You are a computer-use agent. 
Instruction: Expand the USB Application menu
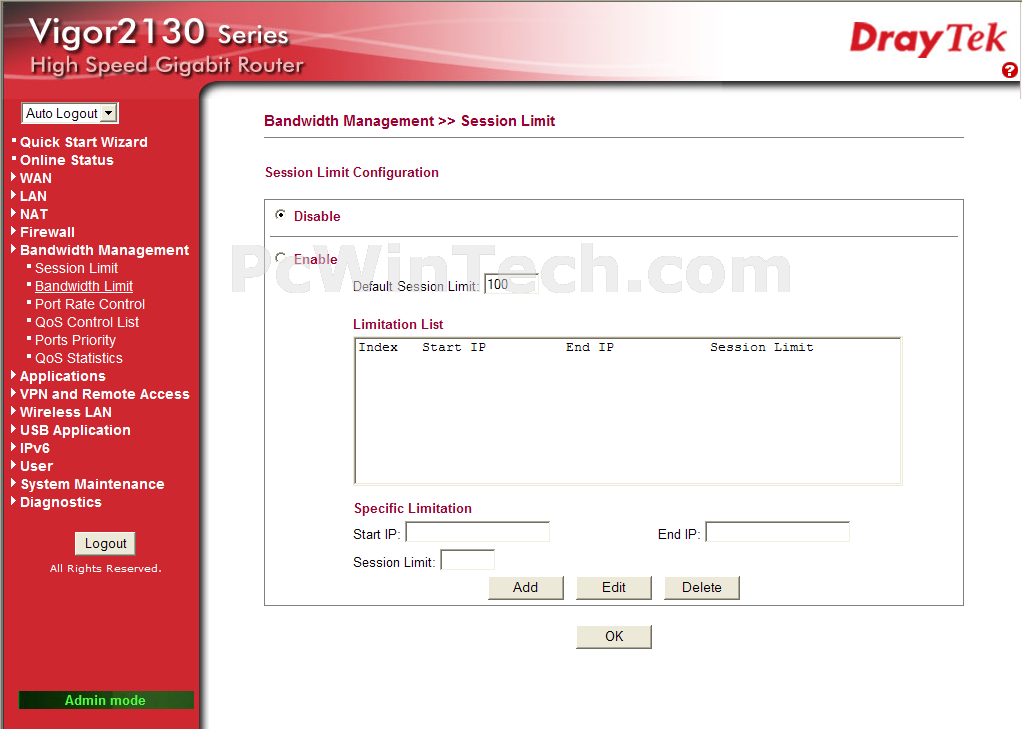tap(75, 430)
